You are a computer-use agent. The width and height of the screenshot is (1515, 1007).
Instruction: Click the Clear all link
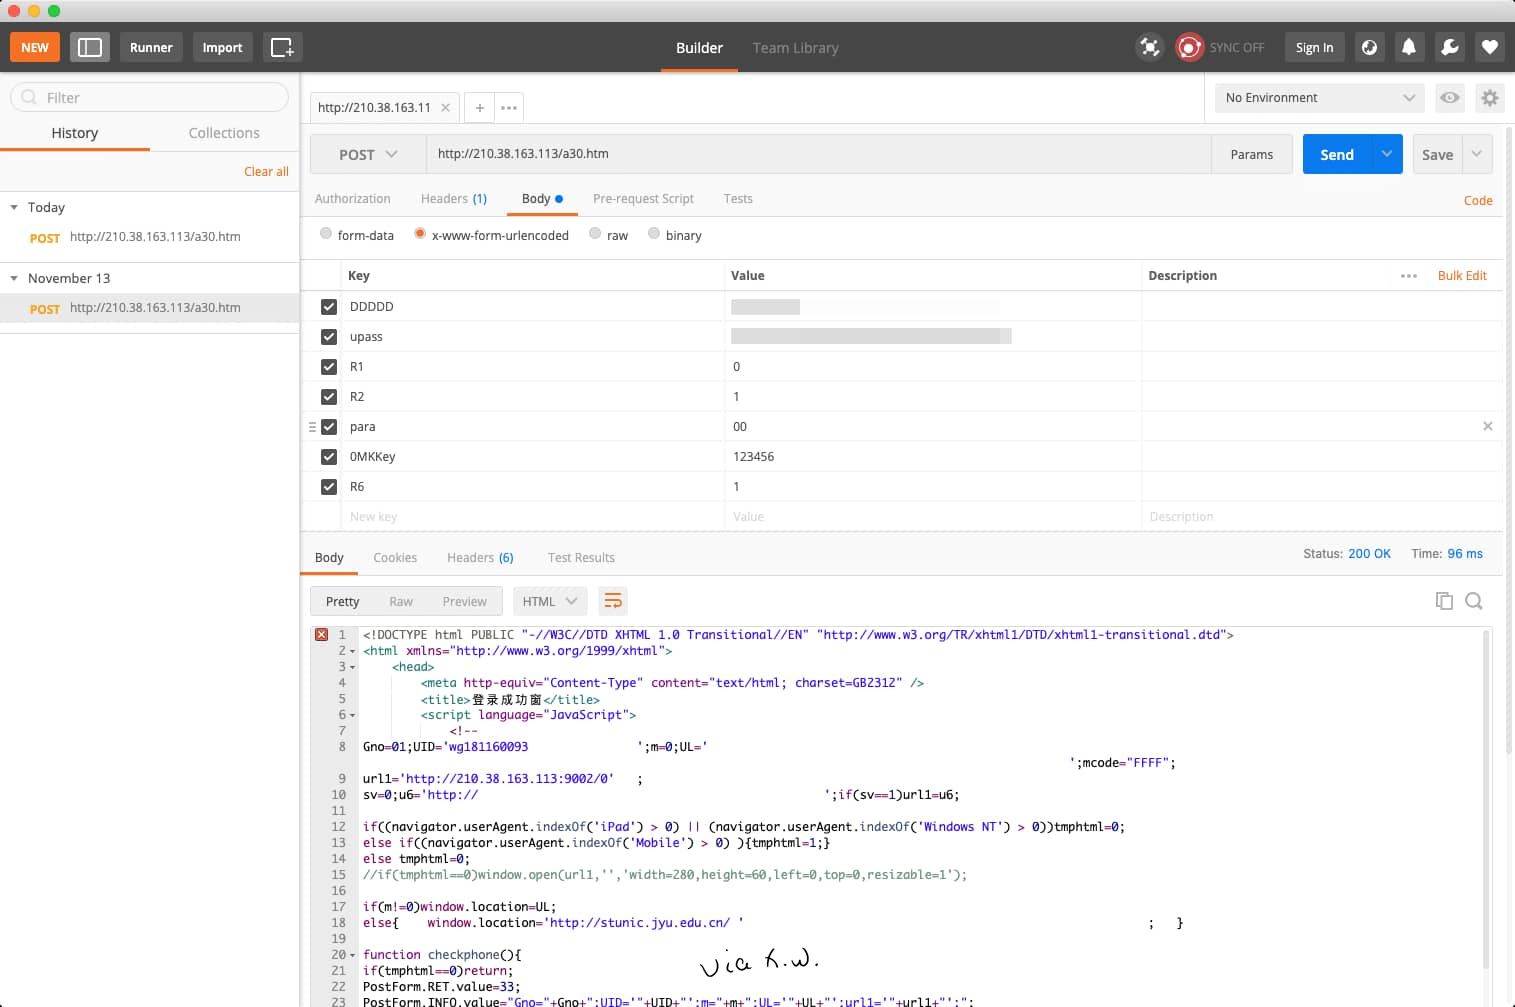266,172
